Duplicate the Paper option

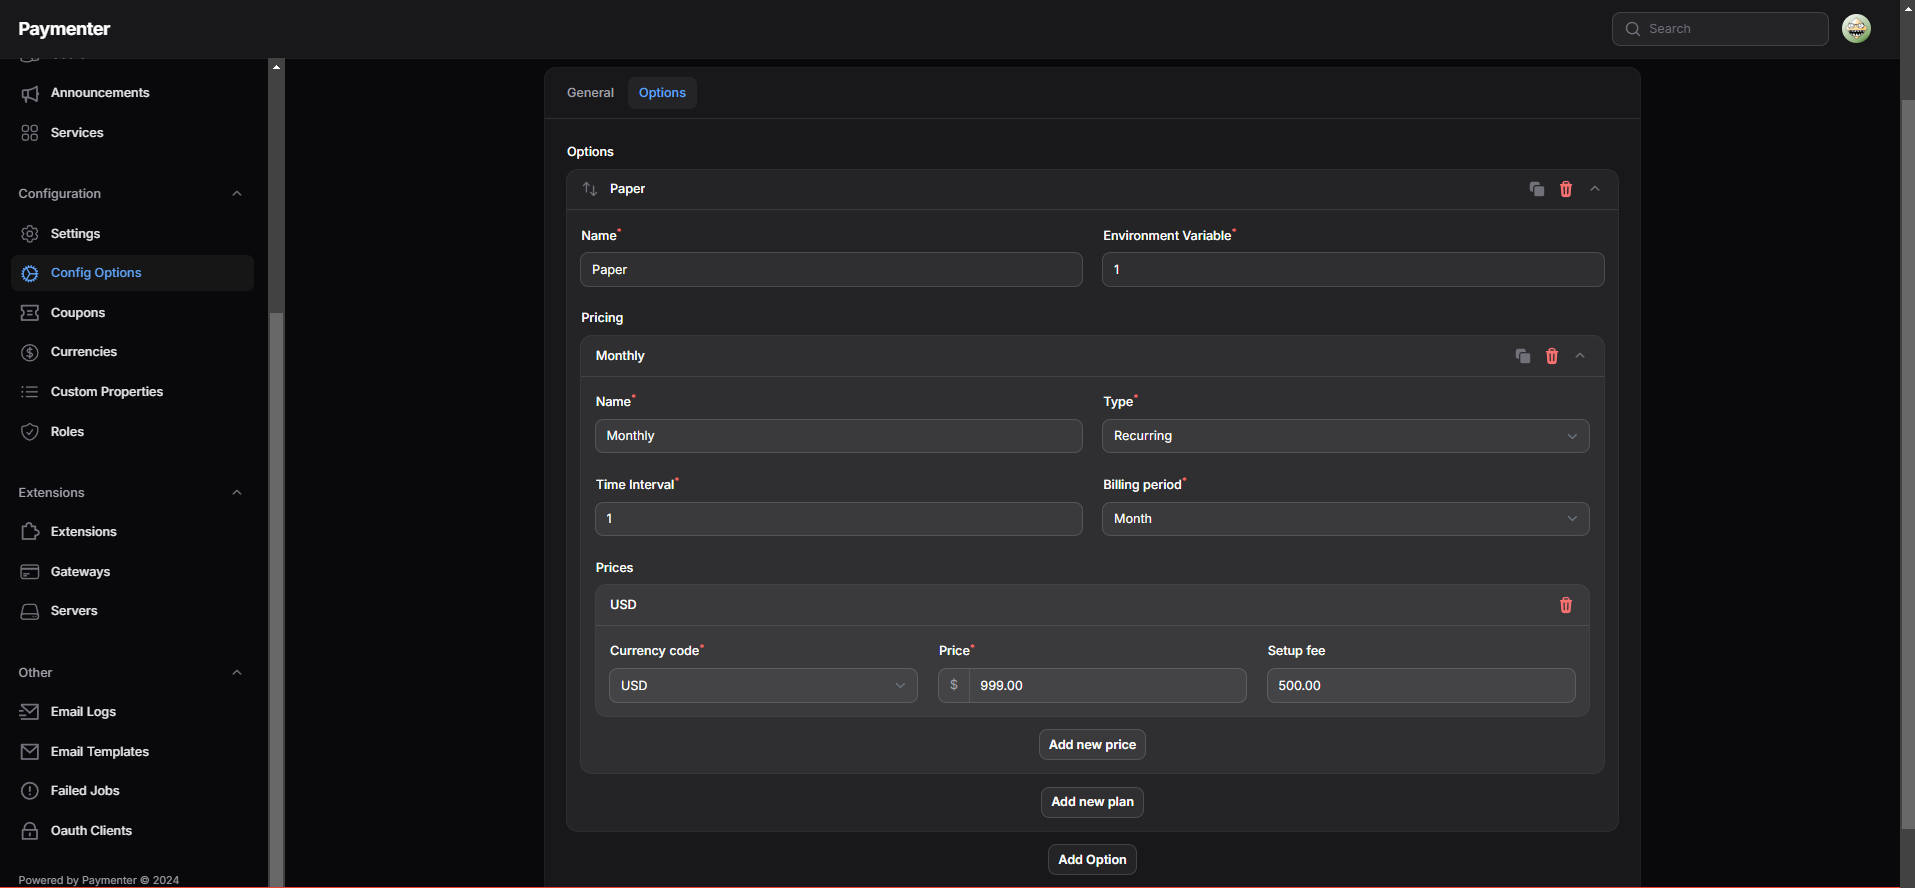click(x=1536, y=189)
